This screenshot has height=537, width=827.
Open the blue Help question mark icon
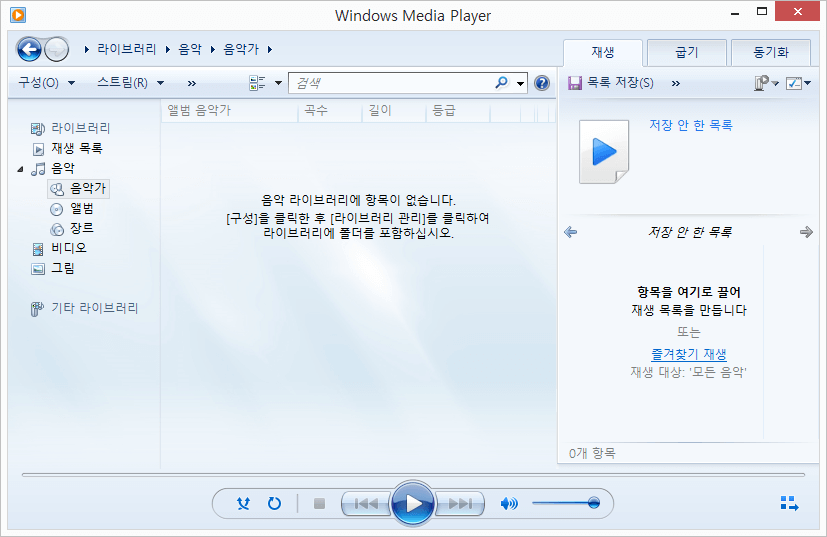[x=542, y=83]
